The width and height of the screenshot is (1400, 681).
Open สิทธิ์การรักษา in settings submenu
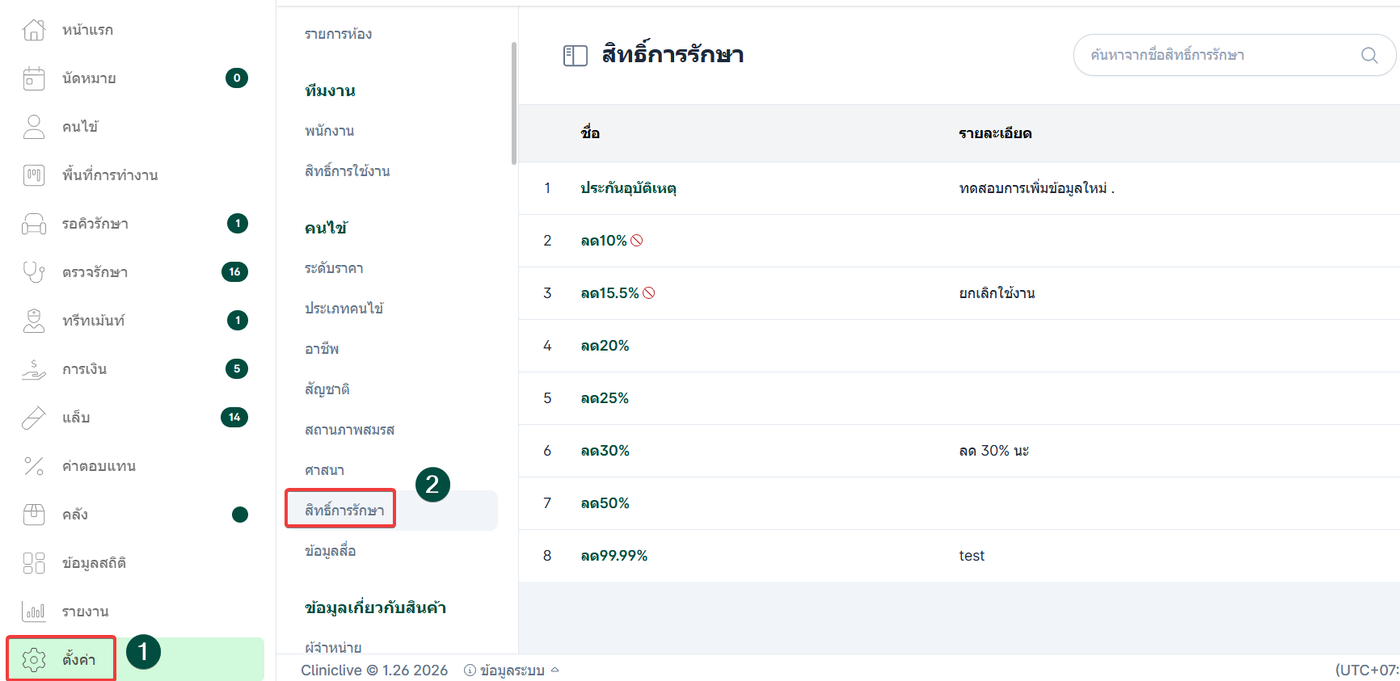click(344, 511)
